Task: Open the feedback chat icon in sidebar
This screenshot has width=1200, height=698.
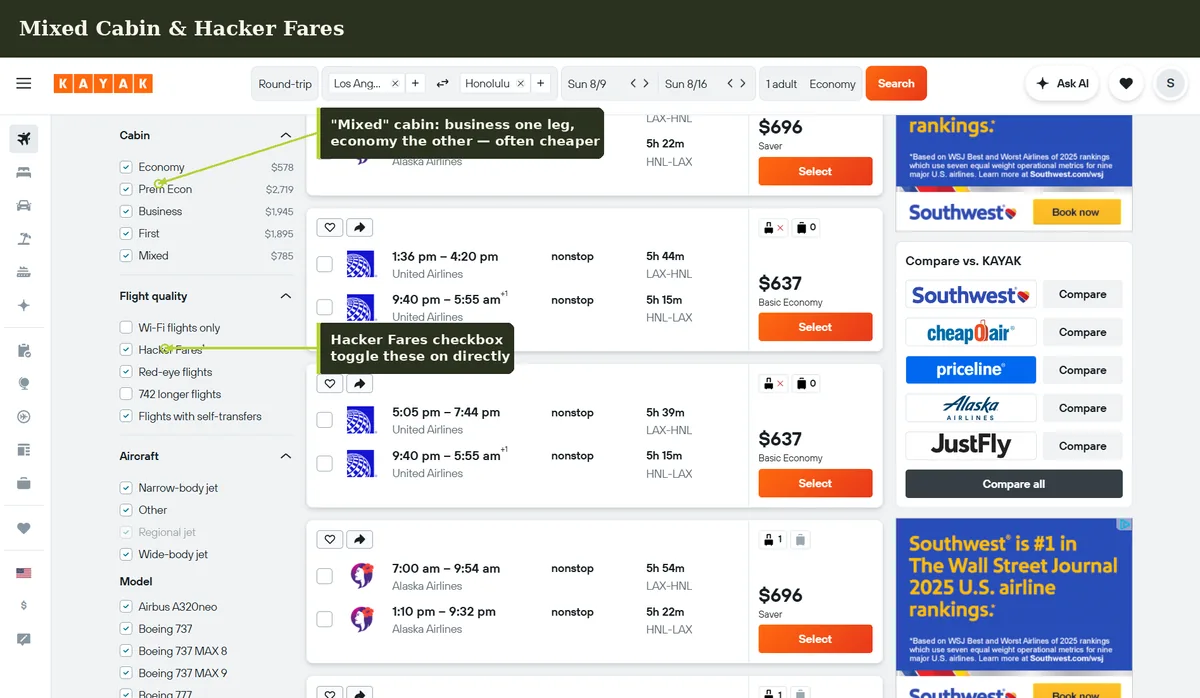Action: pos(24,639)
